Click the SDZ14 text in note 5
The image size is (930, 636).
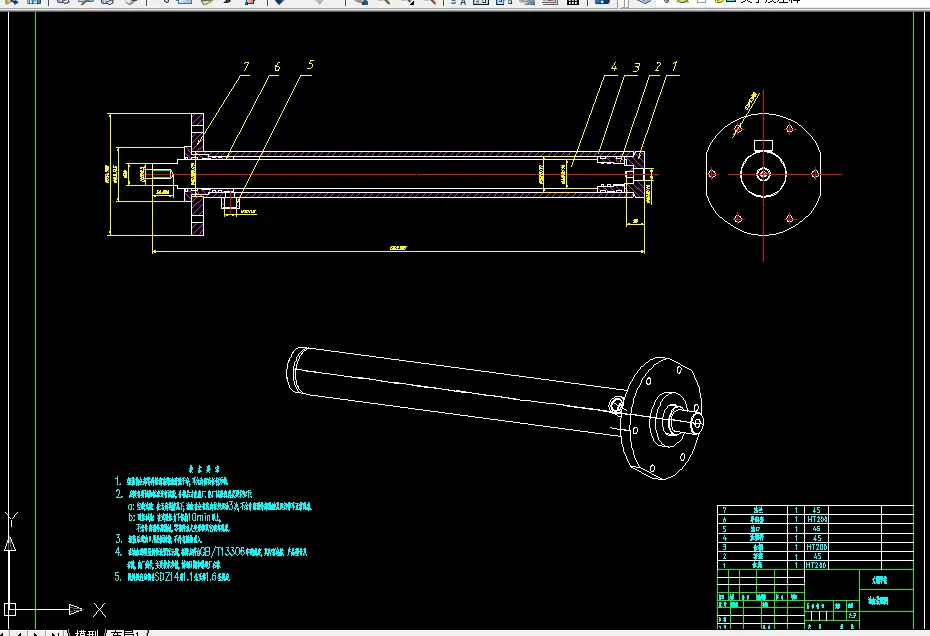pos(170,577)
